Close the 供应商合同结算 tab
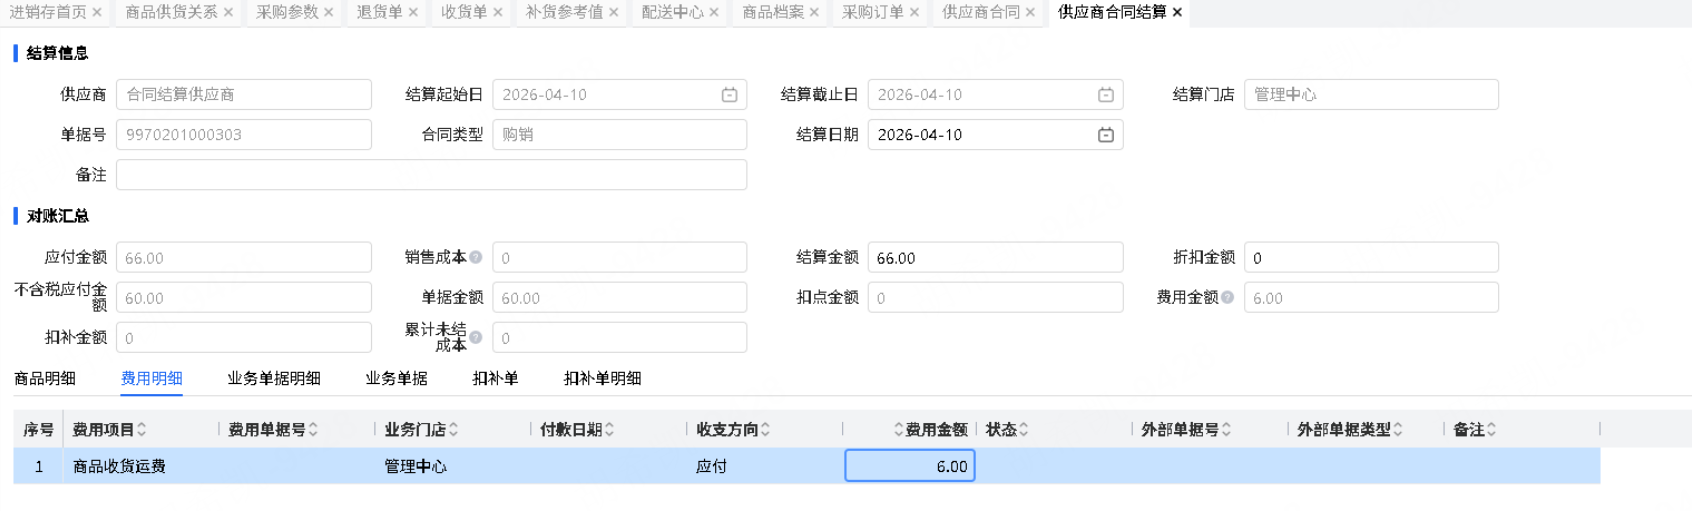The width and height of the screenshot is (1692, 511). click(1177, 12)
